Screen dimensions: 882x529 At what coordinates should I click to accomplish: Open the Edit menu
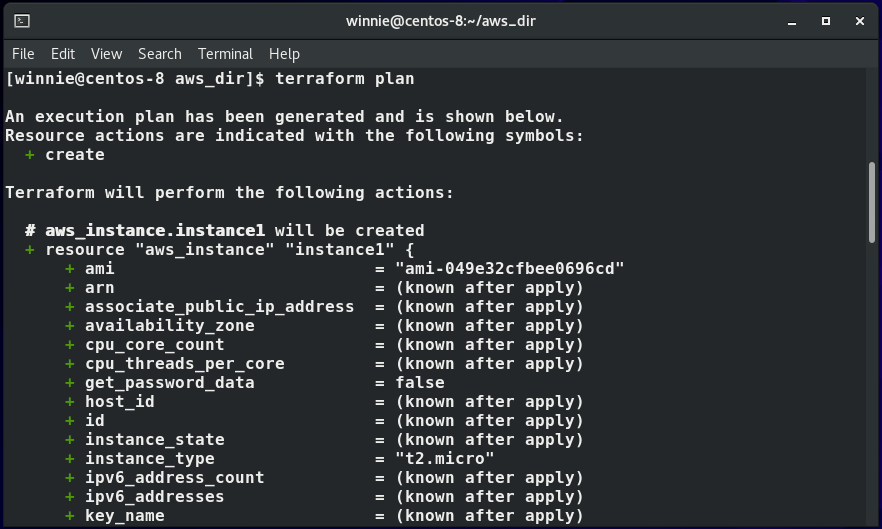[x=63, y=54]
